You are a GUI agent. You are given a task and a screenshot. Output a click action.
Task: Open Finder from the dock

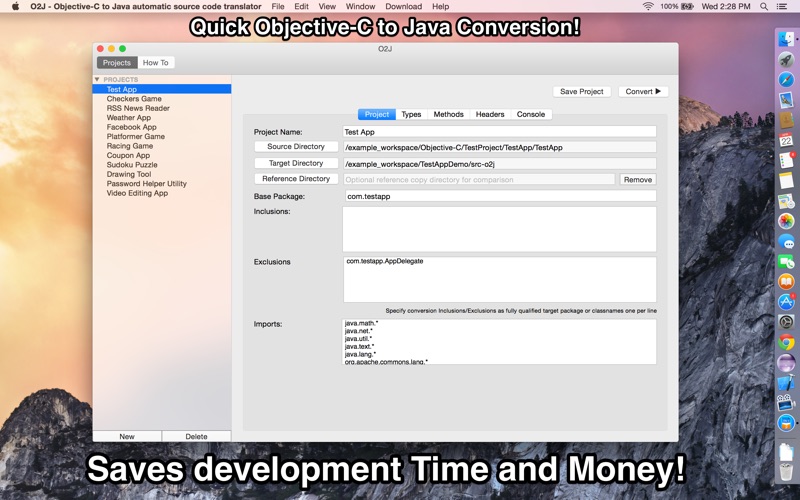point(786,39)
